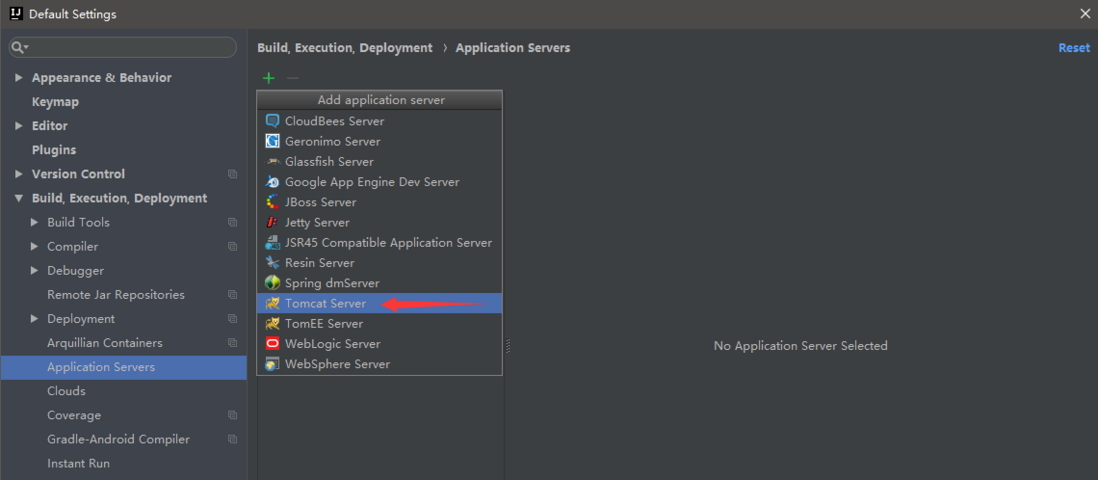The image size is (1098, 480).
Task: Click the Geronimo Server icon
Action: pos(272,142)
